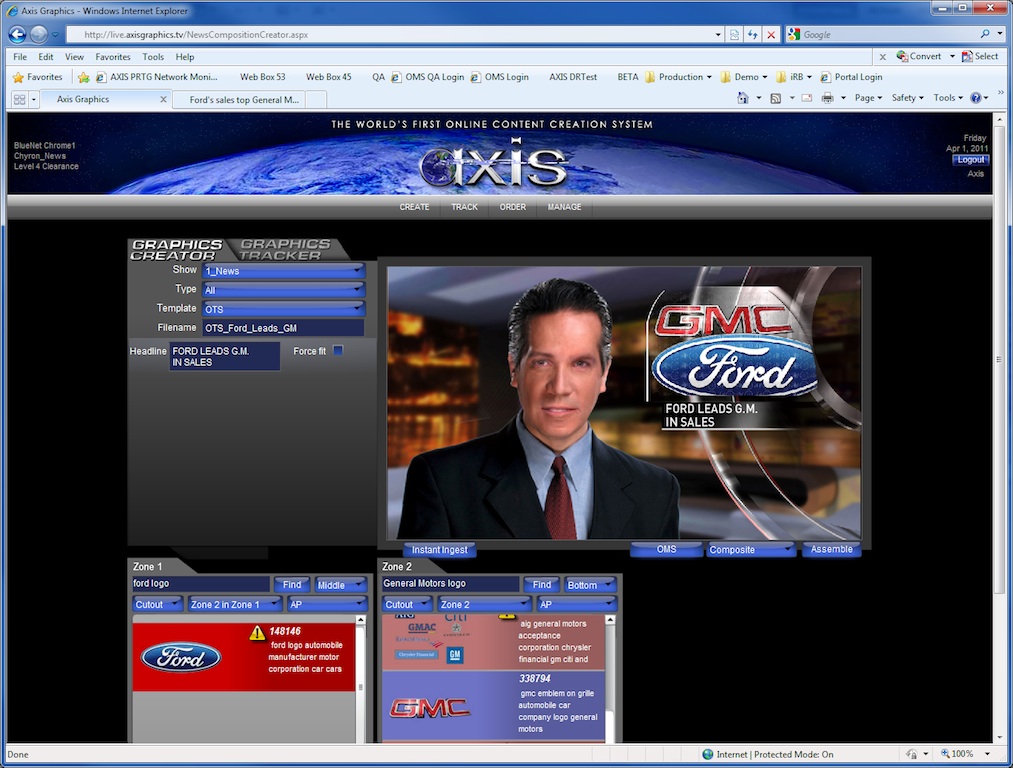Open the Demo favorites folder
This screenshot has width=1013, height=768.
point(744,77)
